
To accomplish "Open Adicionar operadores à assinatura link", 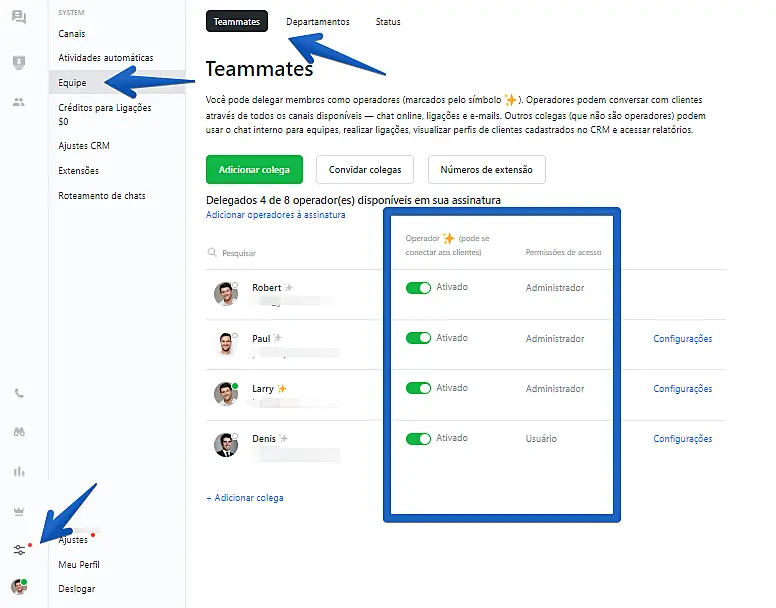I will (x=276, y=215).
